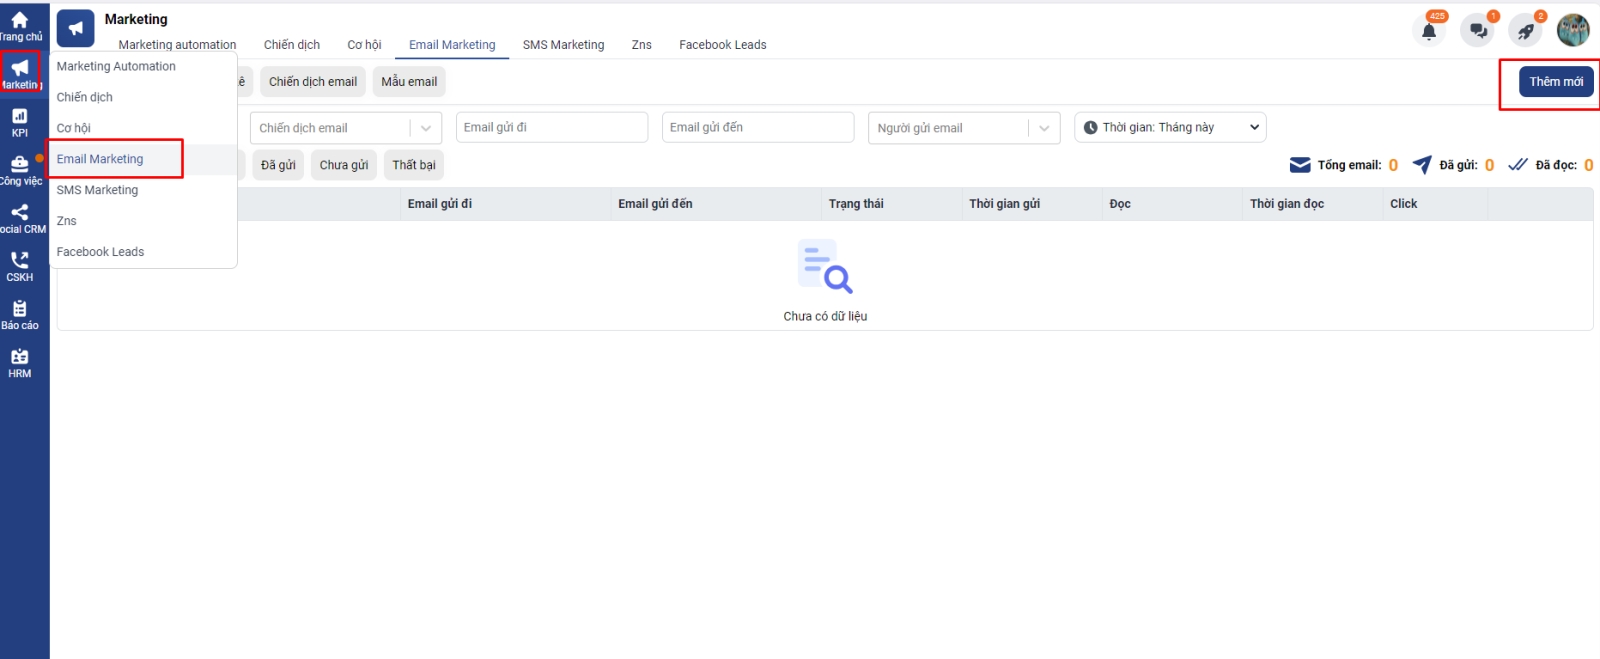Click the Mẫu email button
1600x659 pixels.
pyautogui.click(x=409, y=82)
